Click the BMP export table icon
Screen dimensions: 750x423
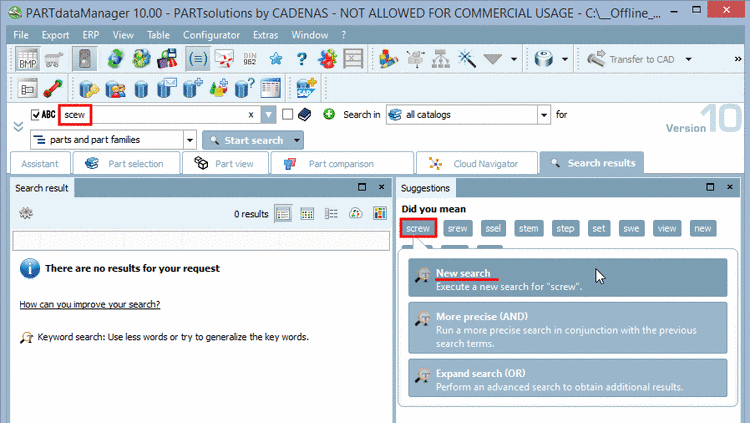click(x=27, y=59)
